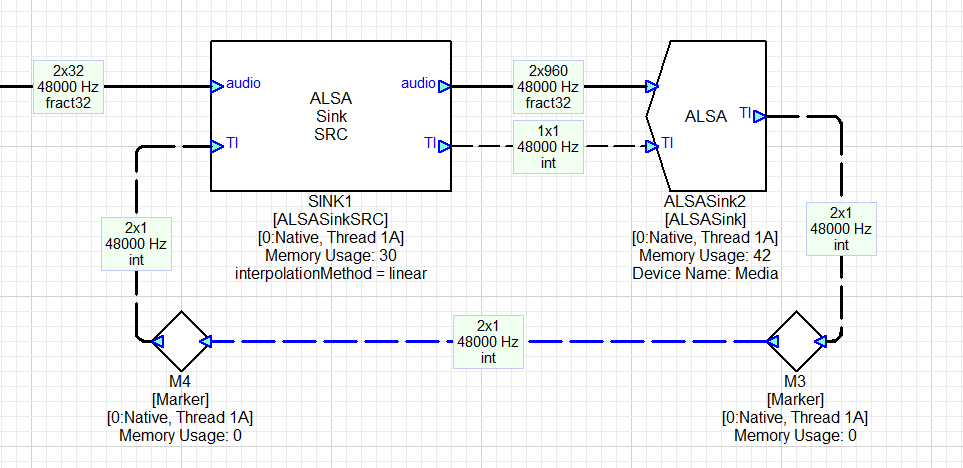Click the TI output pin on SINK1
The width and height of the screenshot is (963, 468).
(445, 146)
